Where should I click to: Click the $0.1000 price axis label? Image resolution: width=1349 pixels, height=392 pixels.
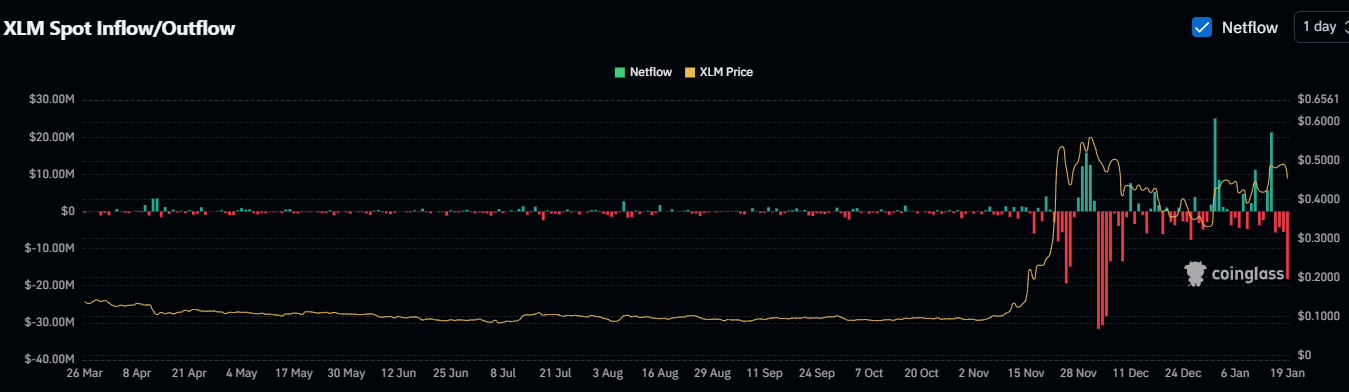1317,316
